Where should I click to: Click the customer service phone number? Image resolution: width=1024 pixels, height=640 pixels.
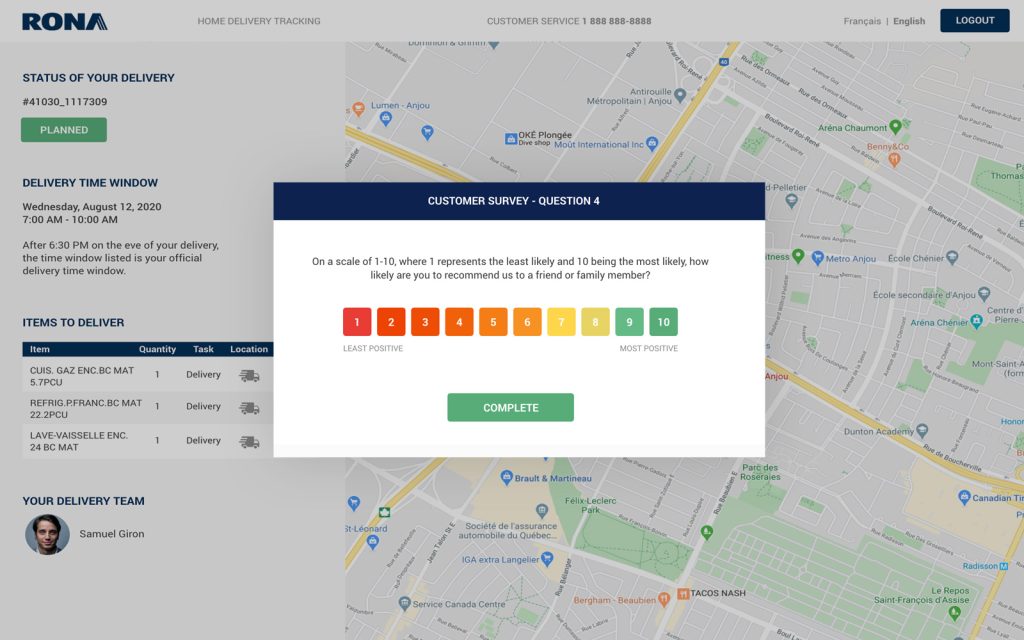click(616, 21)
